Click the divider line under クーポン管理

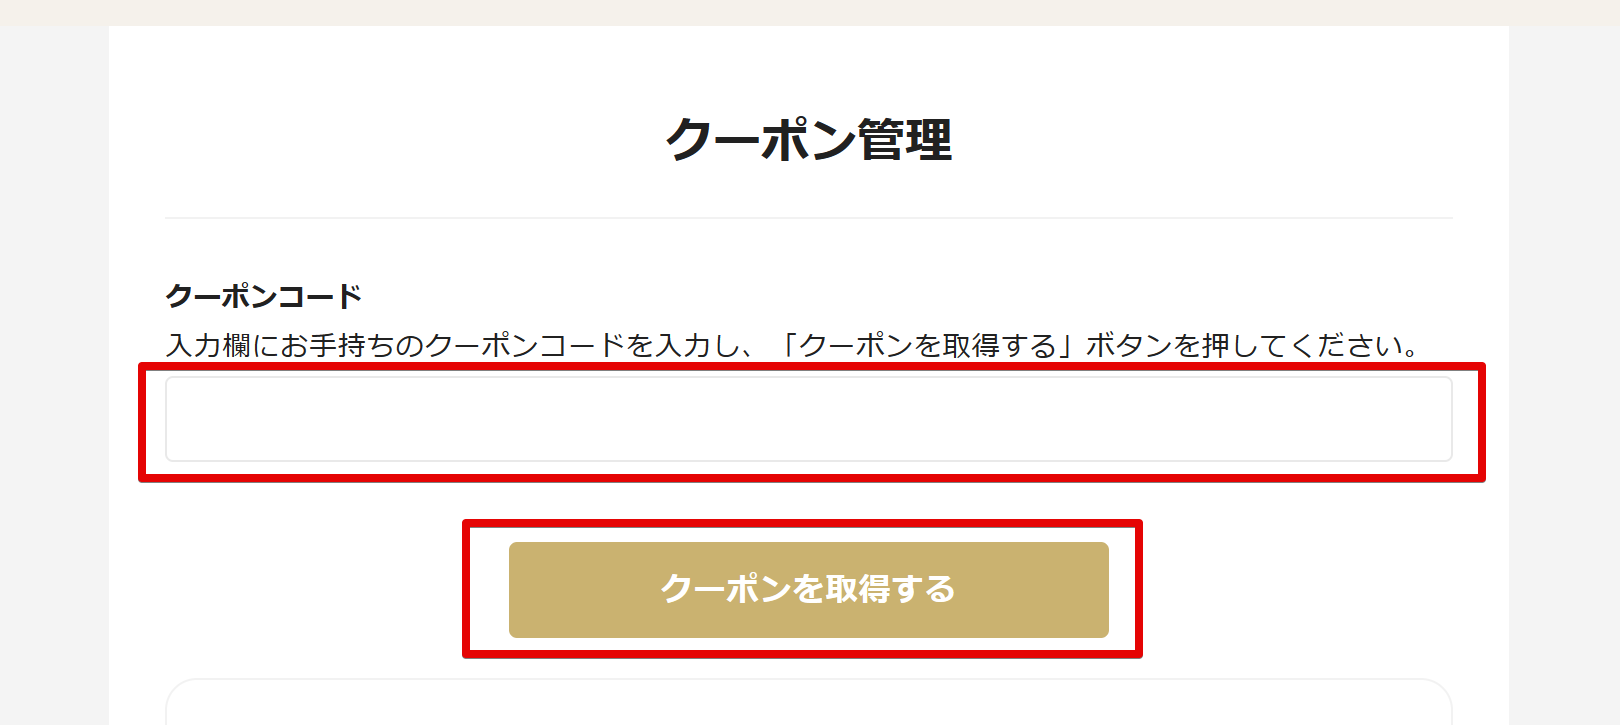(x=808, y=218)
